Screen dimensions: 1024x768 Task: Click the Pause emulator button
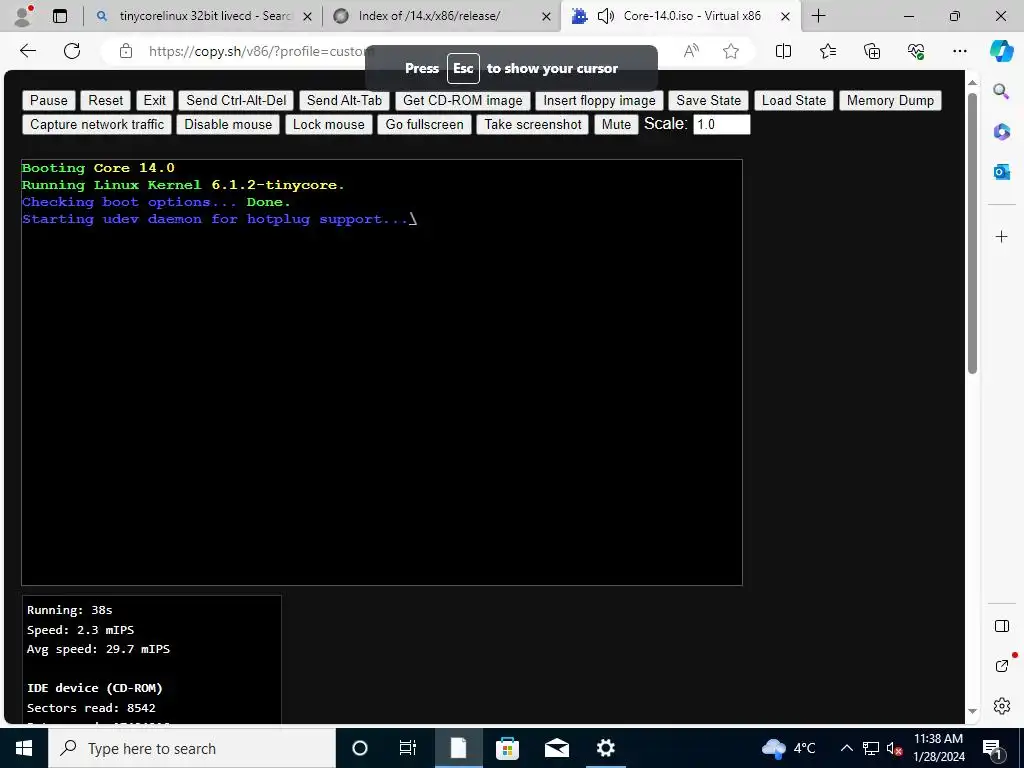[49, 101]
